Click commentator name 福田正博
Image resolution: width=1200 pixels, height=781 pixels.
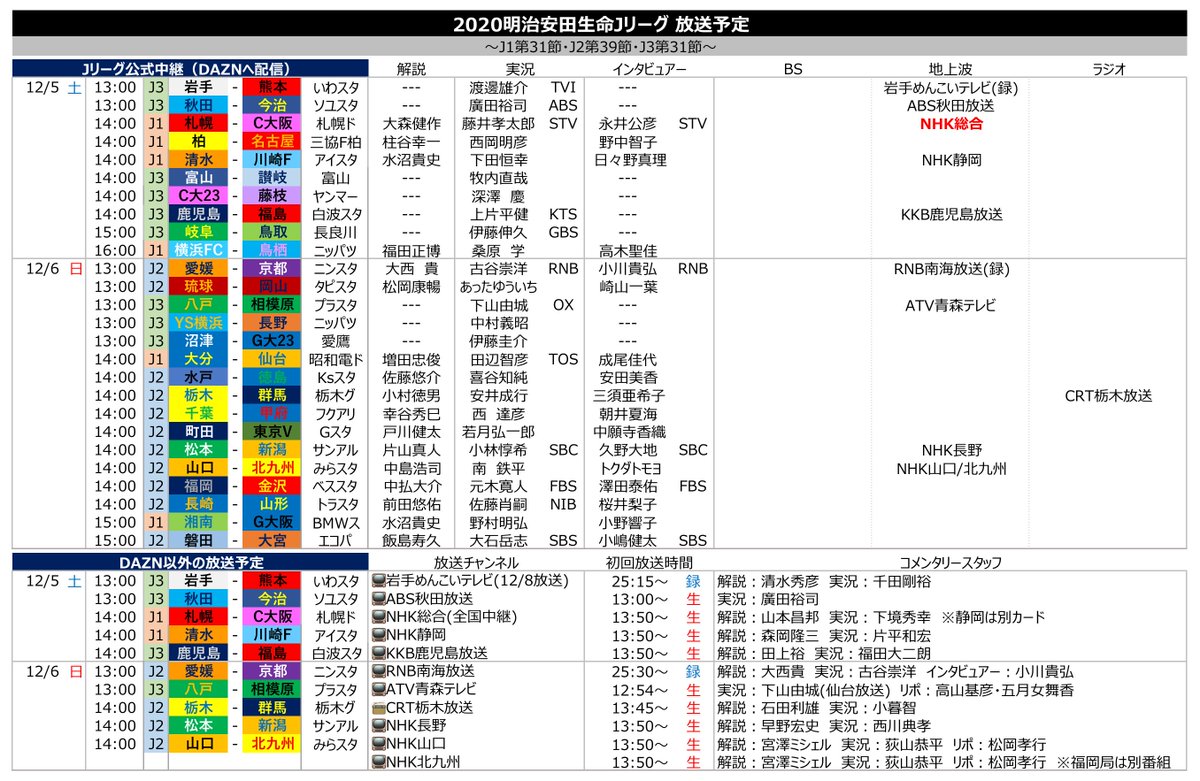[411, 250]
